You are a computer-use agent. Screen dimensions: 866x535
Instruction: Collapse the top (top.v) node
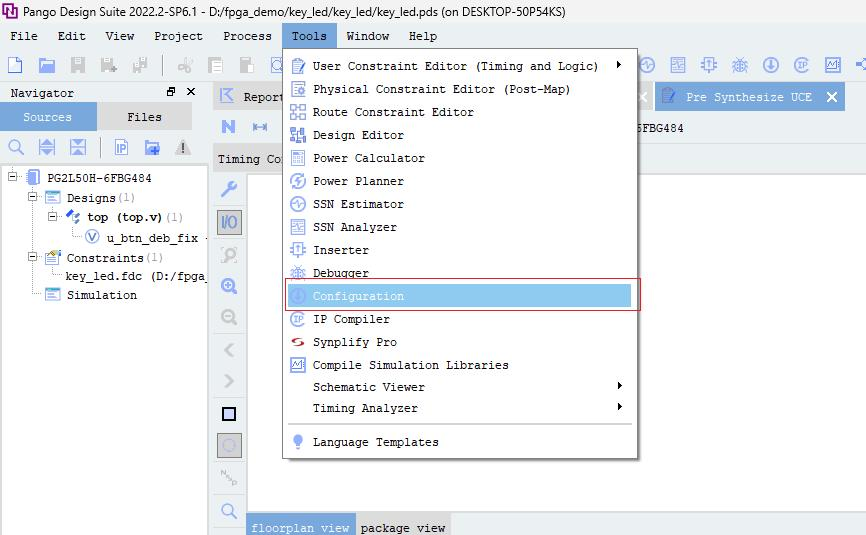click(x=52, y=216)
